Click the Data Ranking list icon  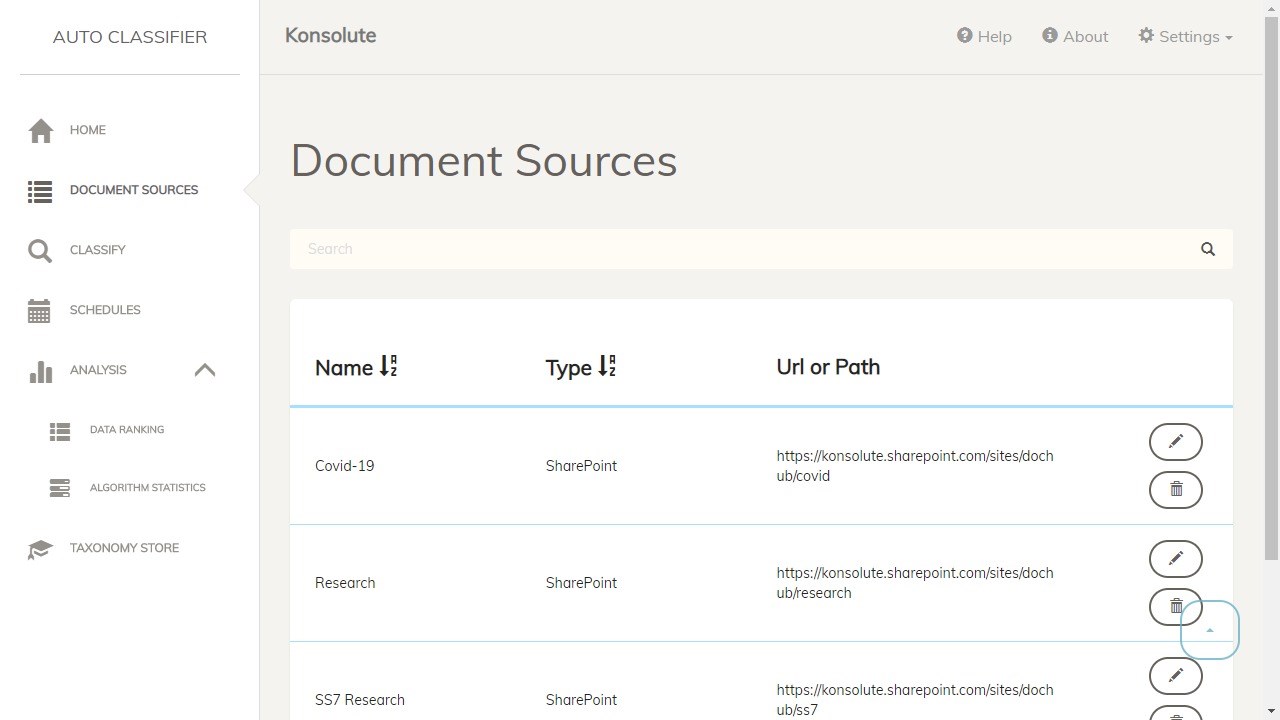coord(60,431)
